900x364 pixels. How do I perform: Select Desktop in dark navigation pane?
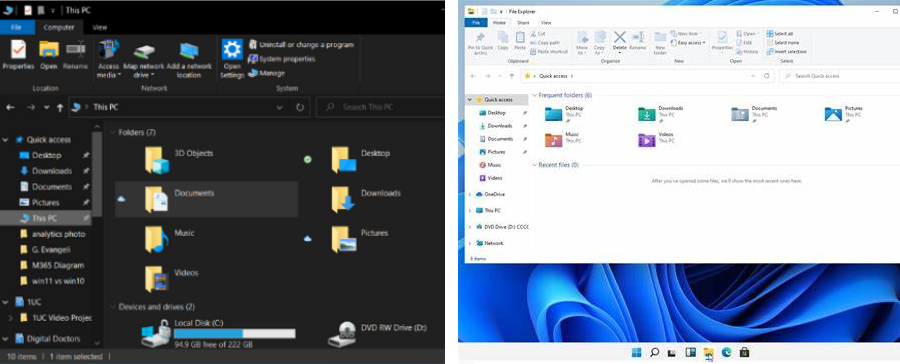pyautogui.click(x=46, y=155)
